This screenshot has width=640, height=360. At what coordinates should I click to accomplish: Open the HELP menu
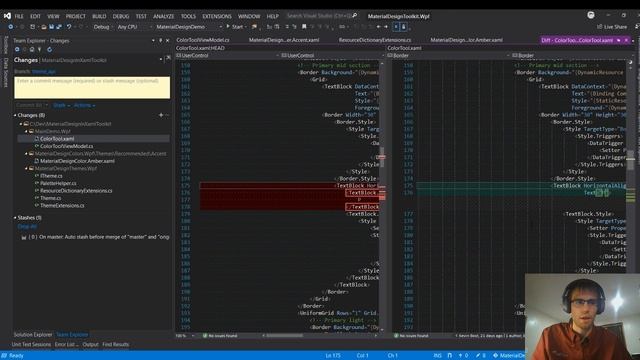272,16
